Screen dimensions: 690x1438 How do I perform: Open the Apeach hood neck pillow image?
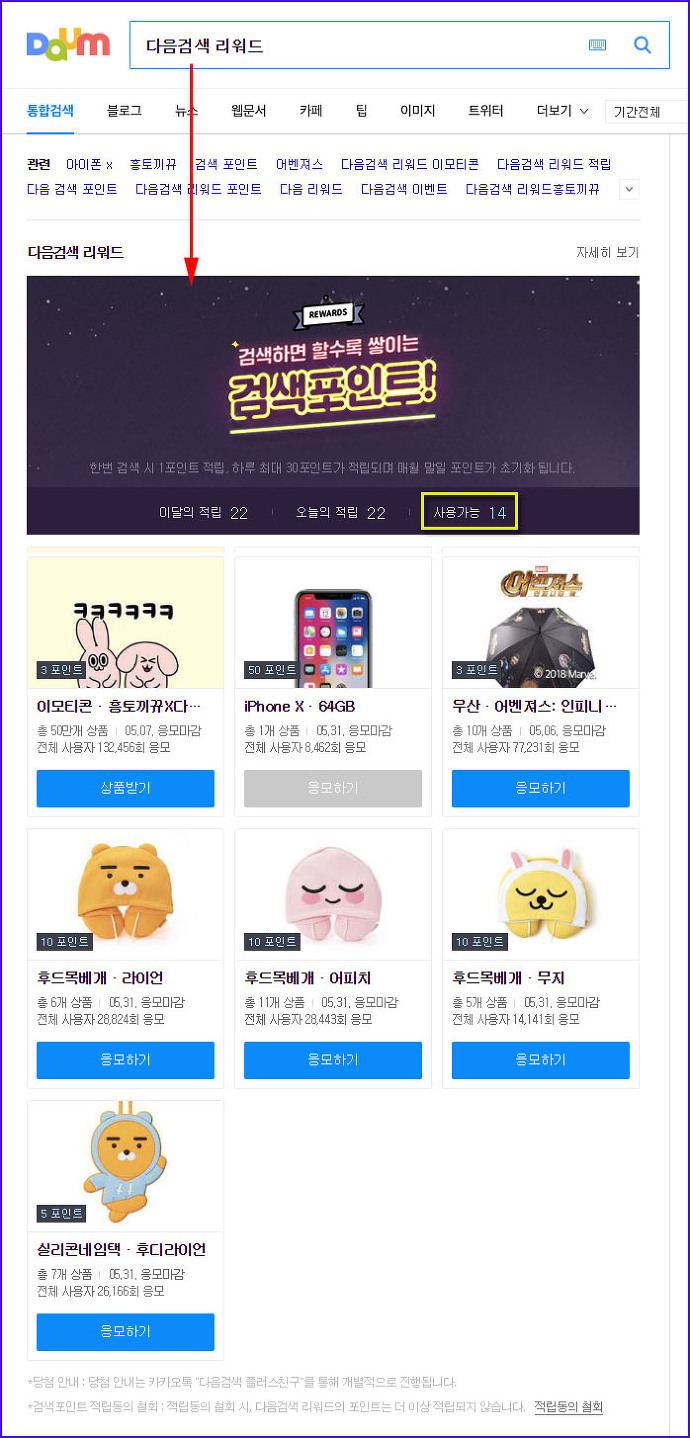click(x=333, y=895)
